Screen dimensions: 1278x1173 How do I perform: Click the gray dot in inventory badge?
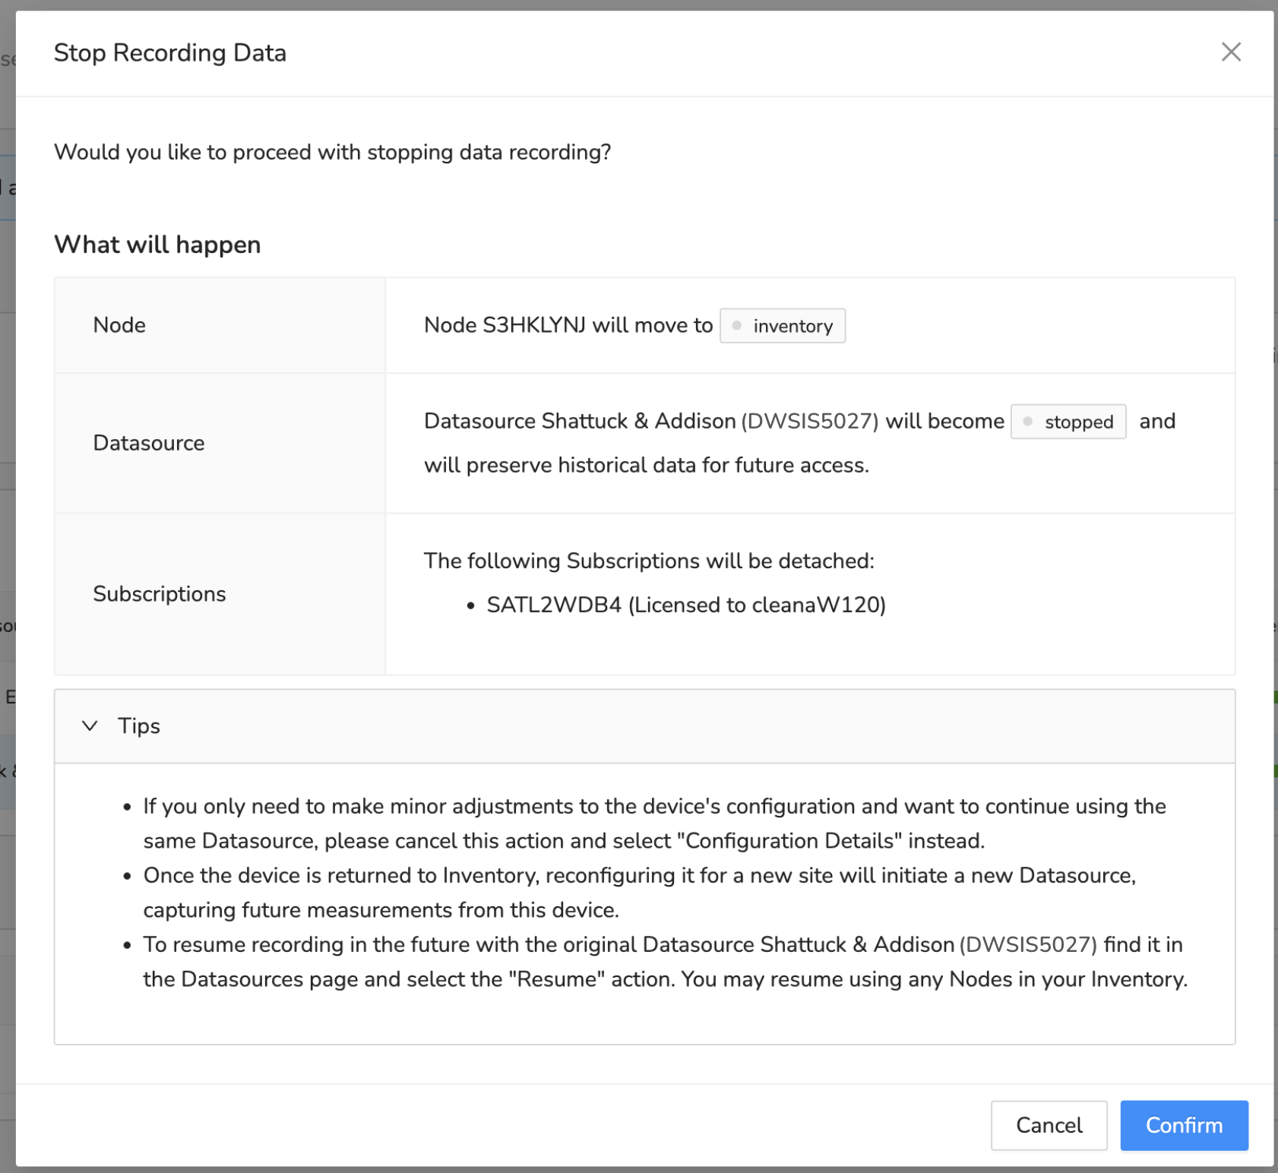pyautogui.click(x=737, y=326)
